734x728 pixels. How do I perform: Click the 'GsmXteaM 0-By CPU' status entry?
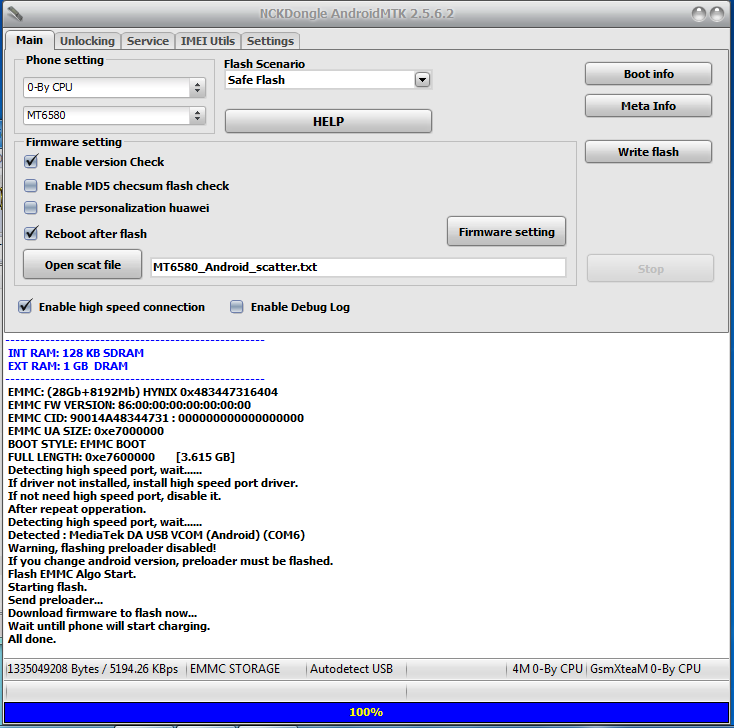[645, 669]
